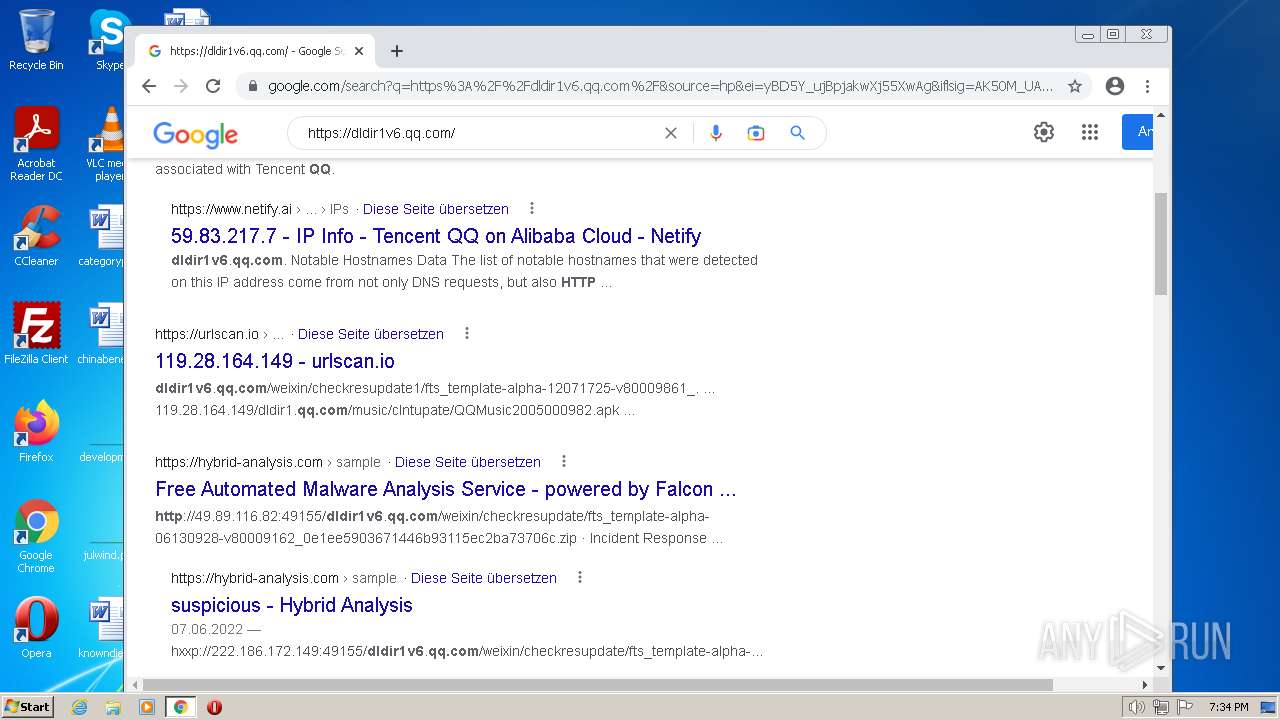Go back using Chrome back arrow
Screen dimensions: 1280x720
(149, 86)
